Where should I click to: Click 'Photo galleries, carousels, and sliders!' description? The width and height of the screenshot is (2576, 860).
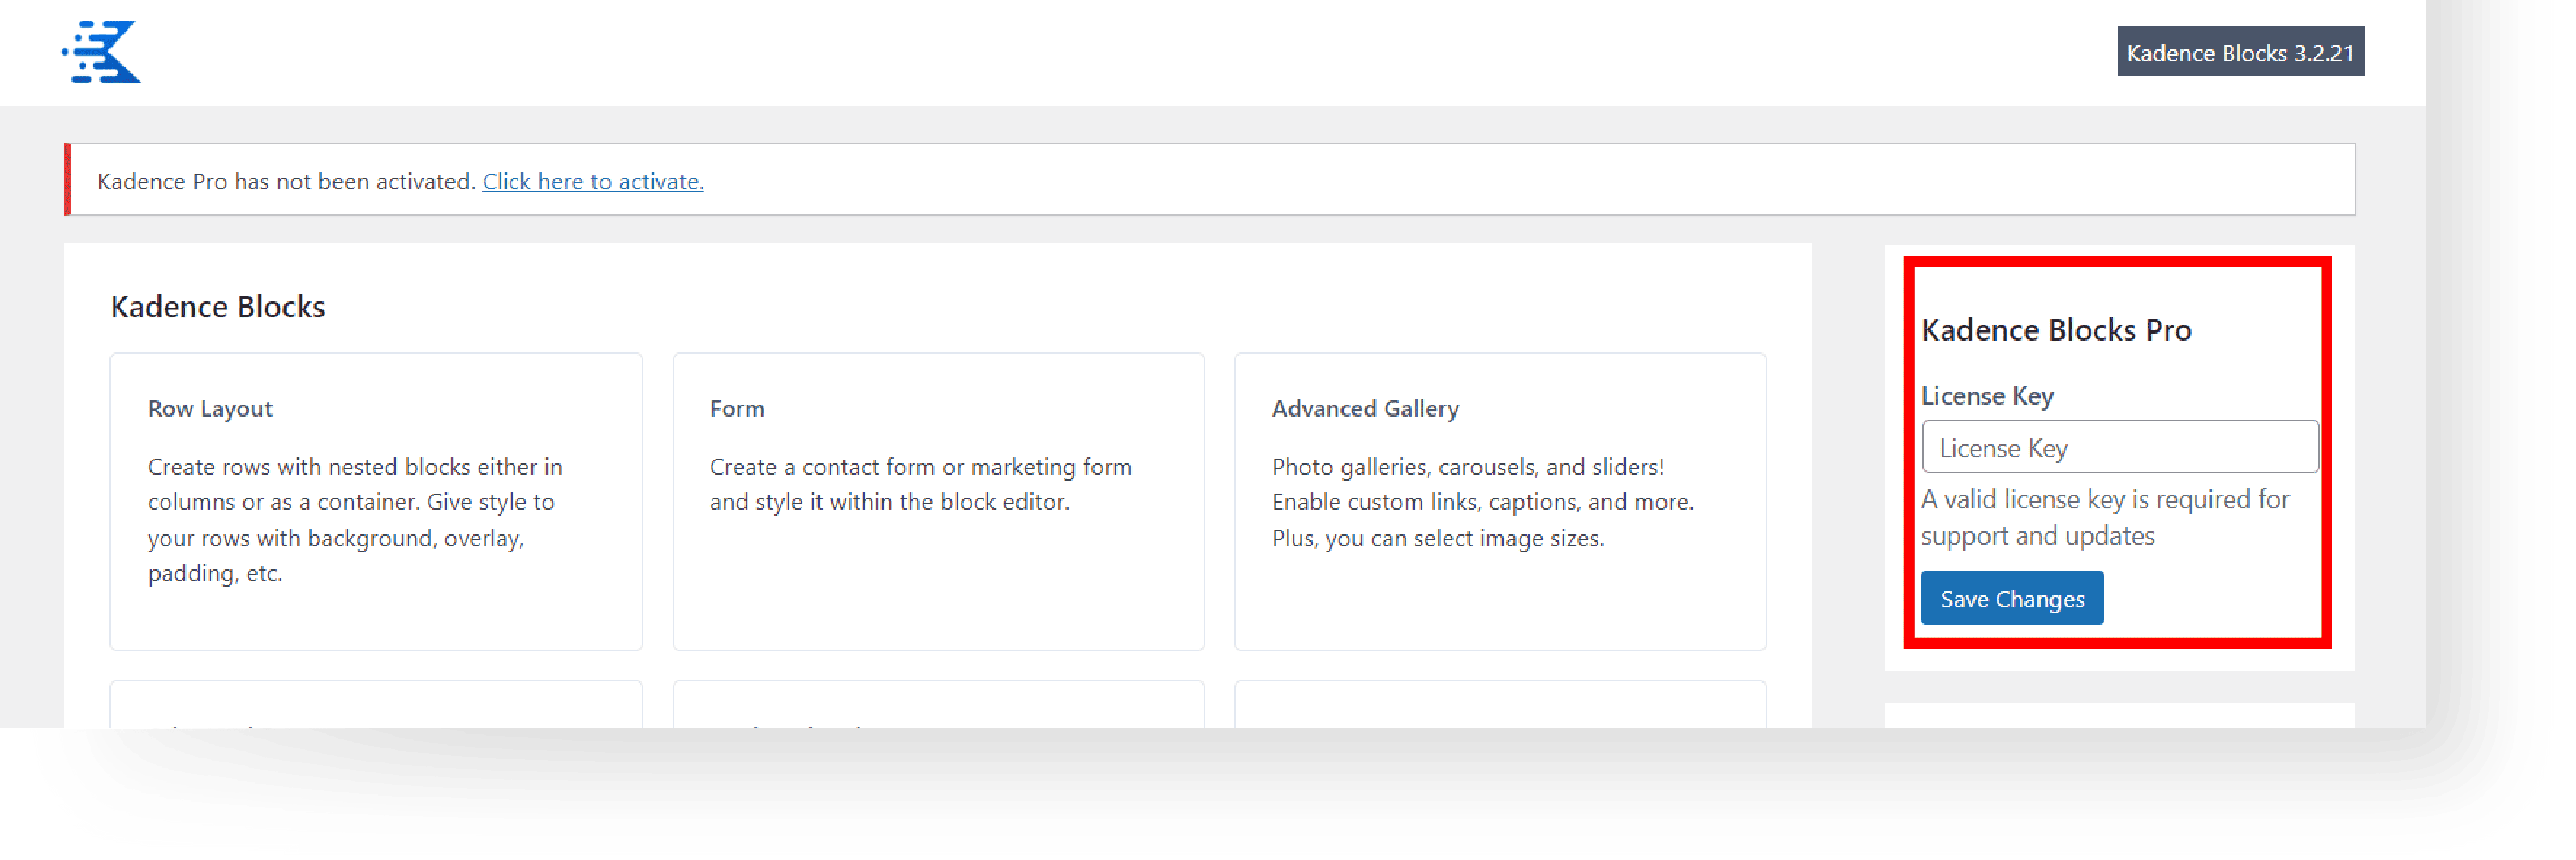[x=1483, y=502]
